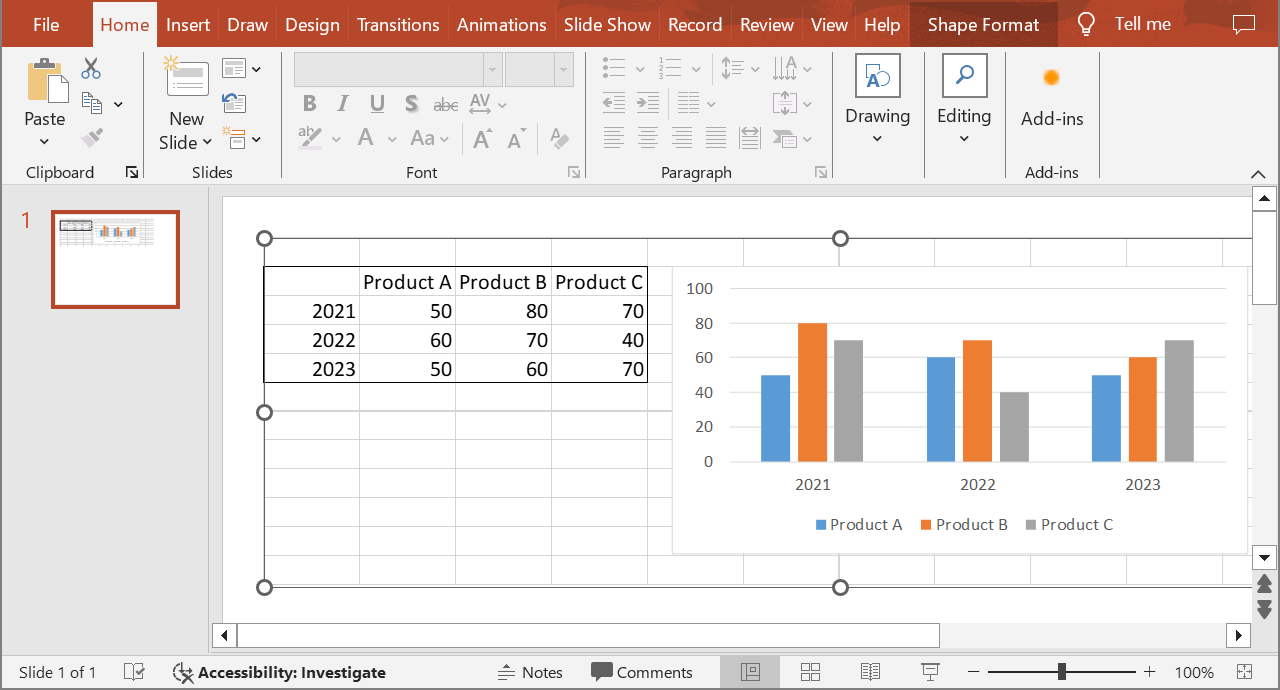Toggle the Notes pane
This screenshot has width=1280, height=690.
point(530,672)
